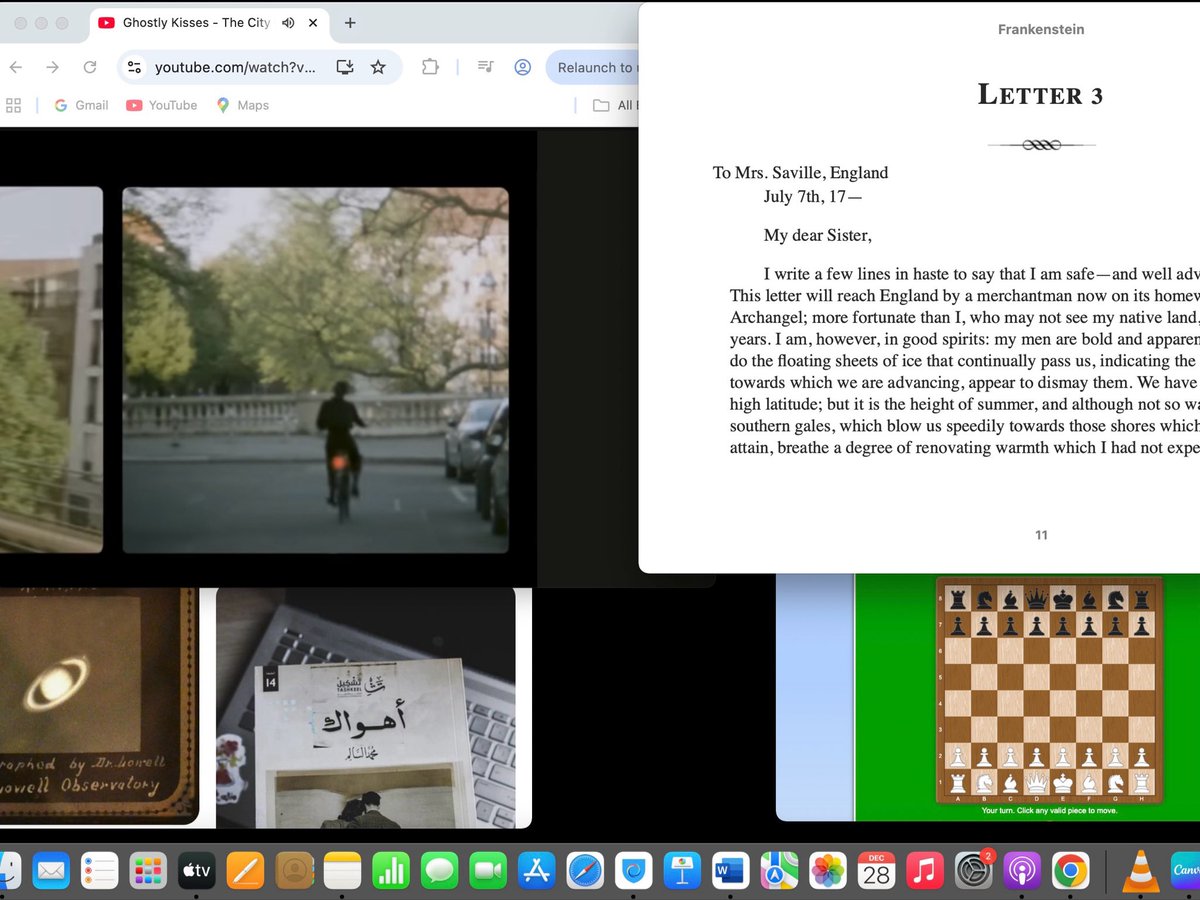Open Launchpad from the Dock
This screenshot has width=1200, height=900.
[148, 871]
